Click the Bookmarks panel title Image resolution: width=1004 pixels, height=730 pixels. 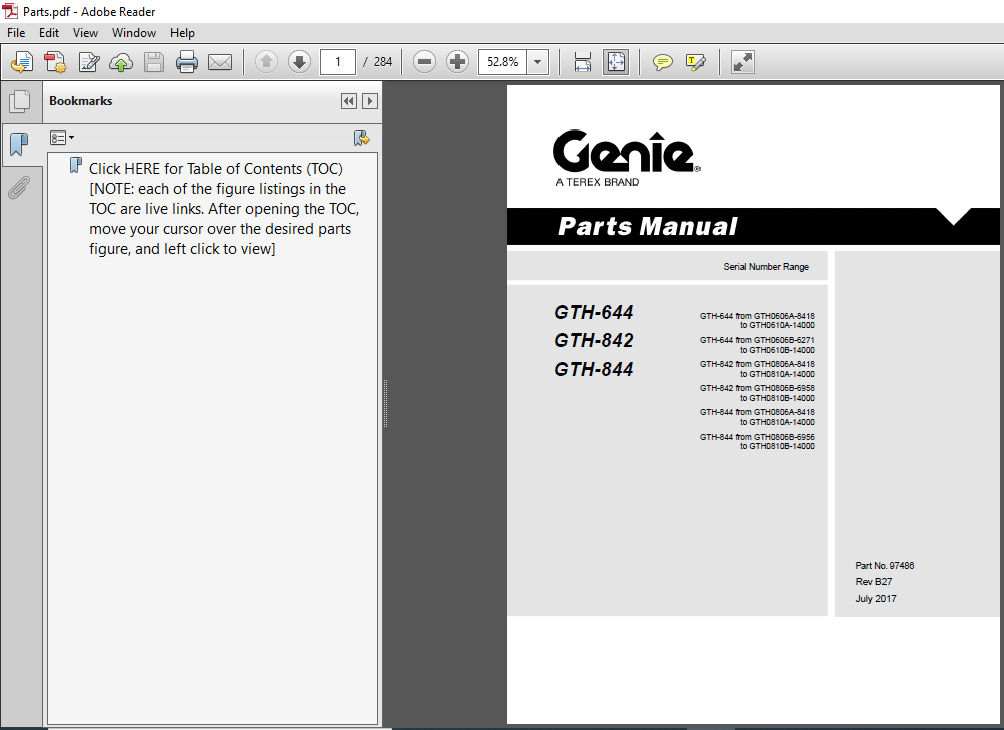click(x=81, y=101)
